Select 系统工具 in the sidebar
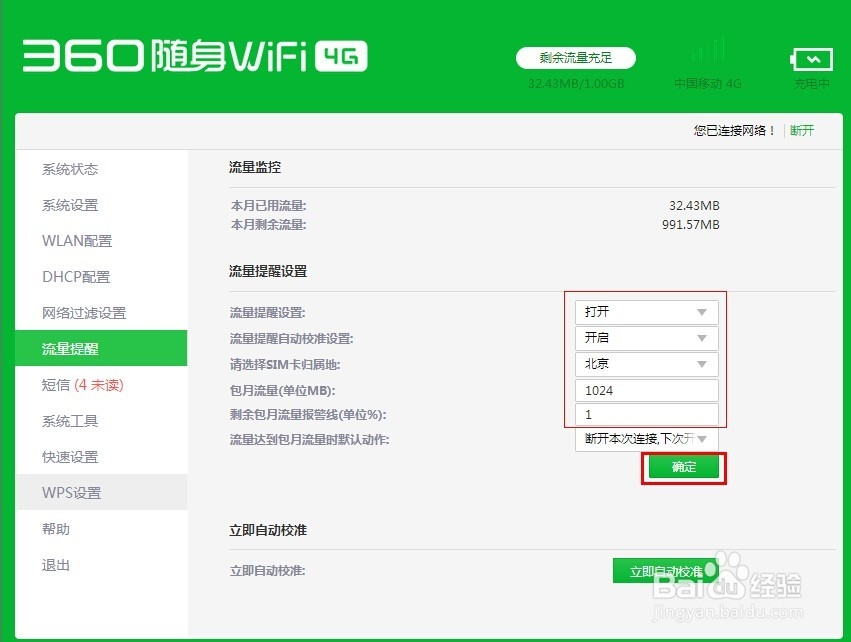Viewport: 851px width, 642px height. (69, 421)
